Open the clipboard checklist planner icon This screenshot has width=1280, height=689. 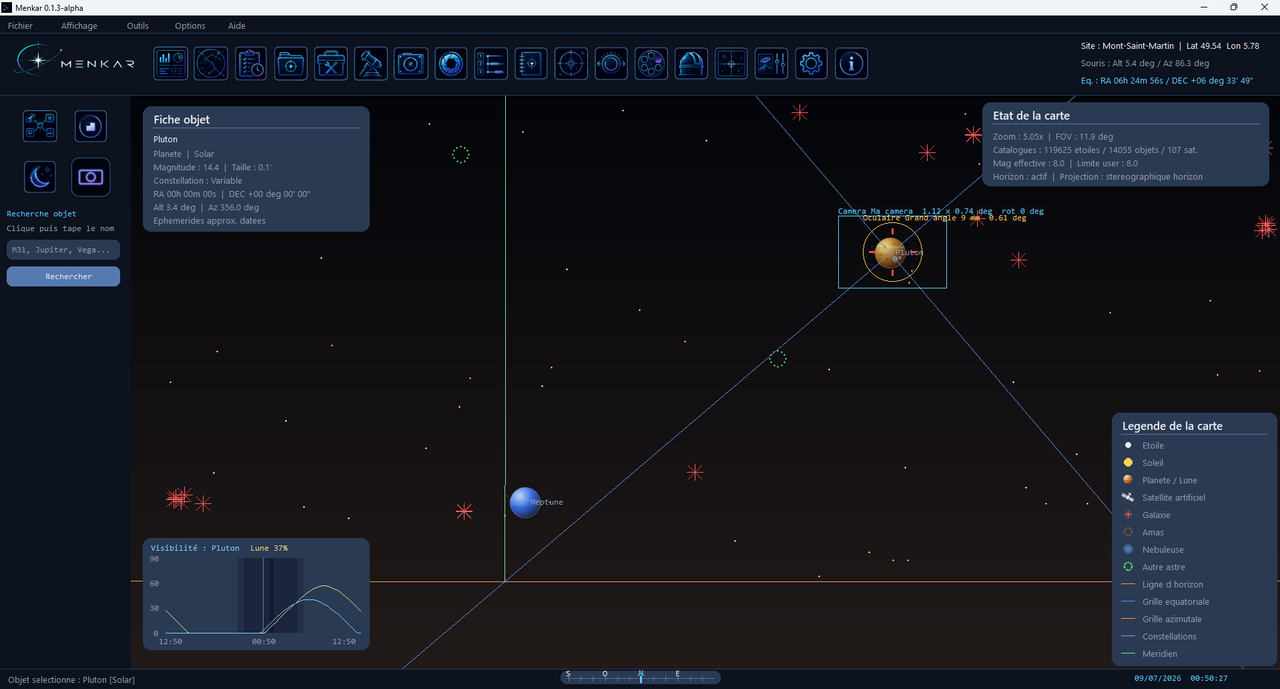pos(251,64)
